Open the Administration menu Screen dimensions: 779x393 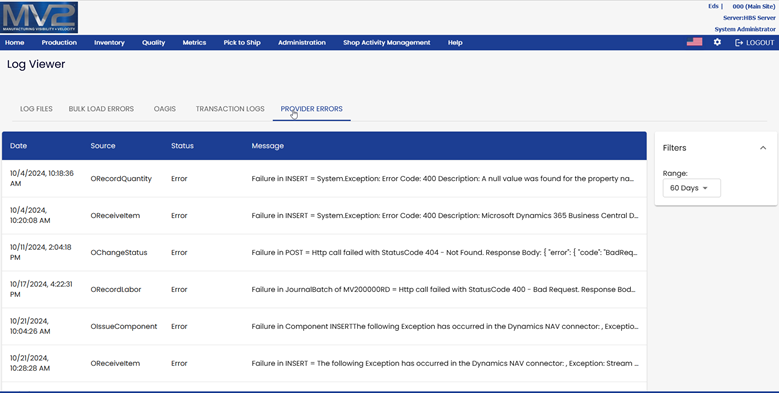[302, 43]
